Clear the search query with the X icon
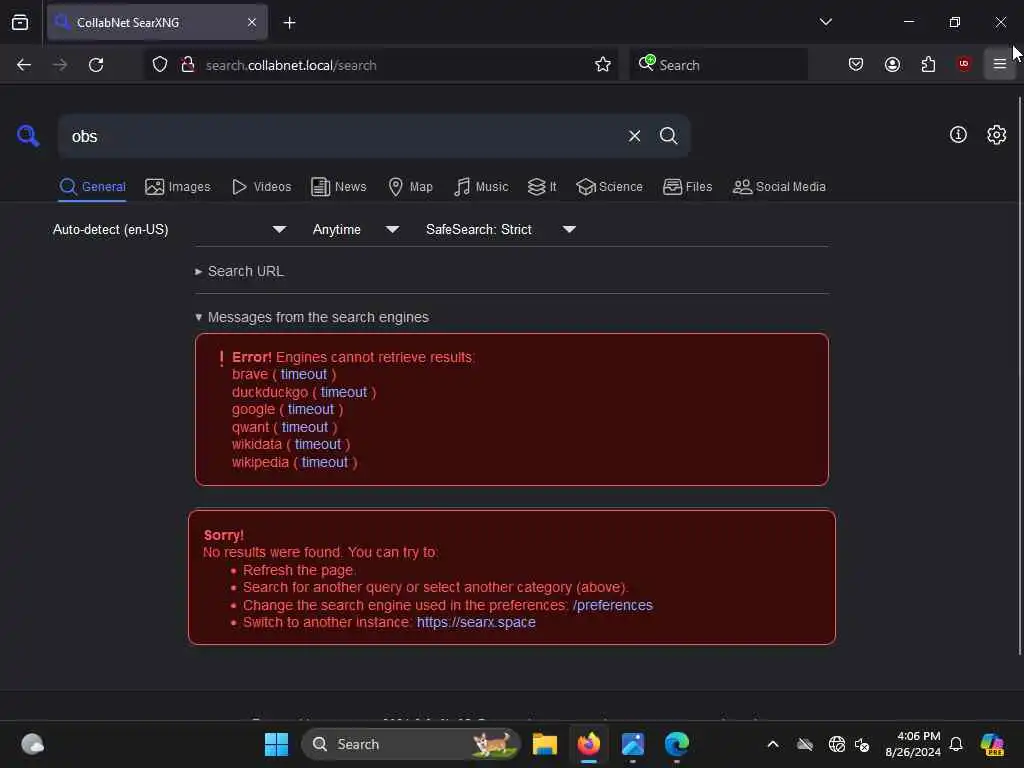 pos(634,136)
